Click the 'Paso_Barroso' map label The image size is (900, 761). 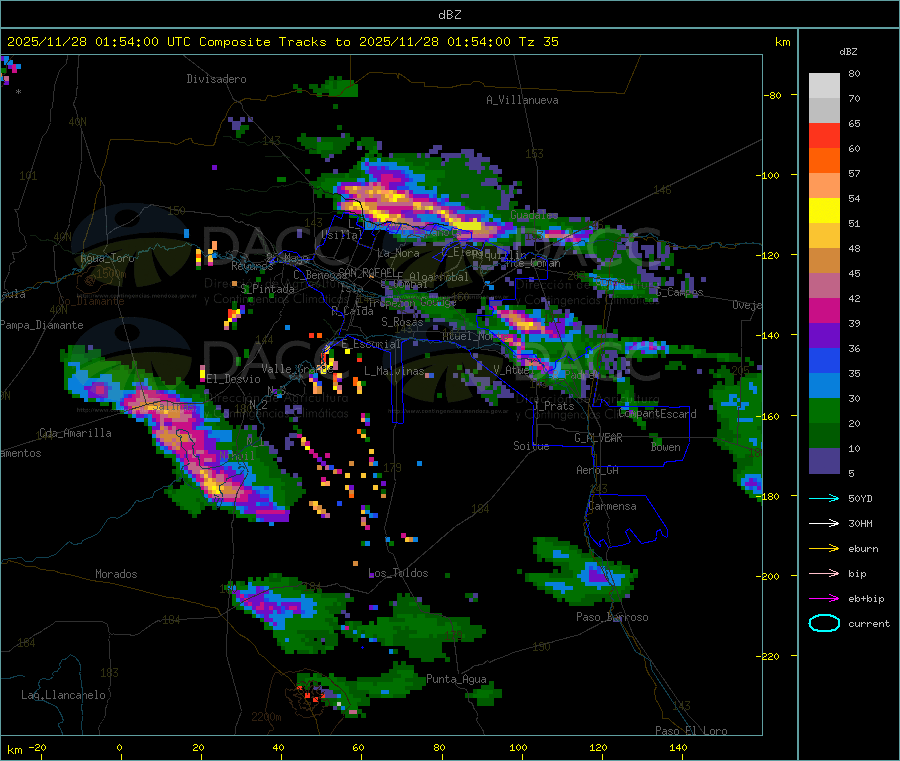click(x=612, y=617)
